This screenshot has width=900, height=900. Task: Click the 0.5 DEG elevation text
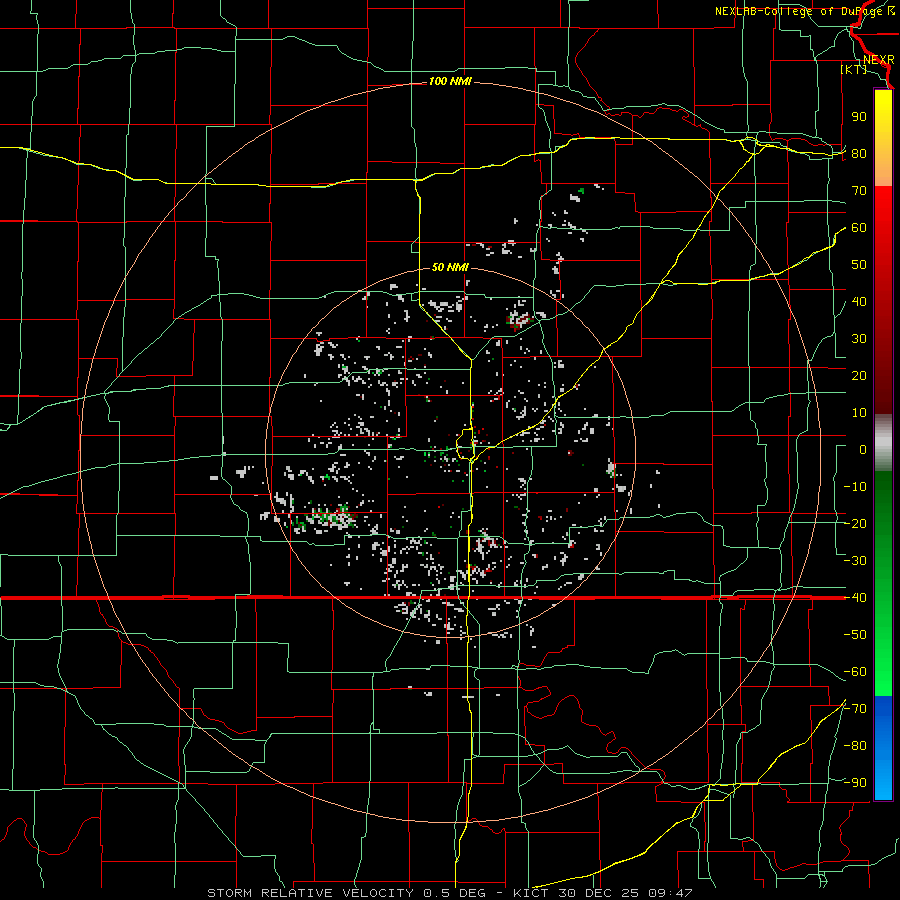pos(454,893)
